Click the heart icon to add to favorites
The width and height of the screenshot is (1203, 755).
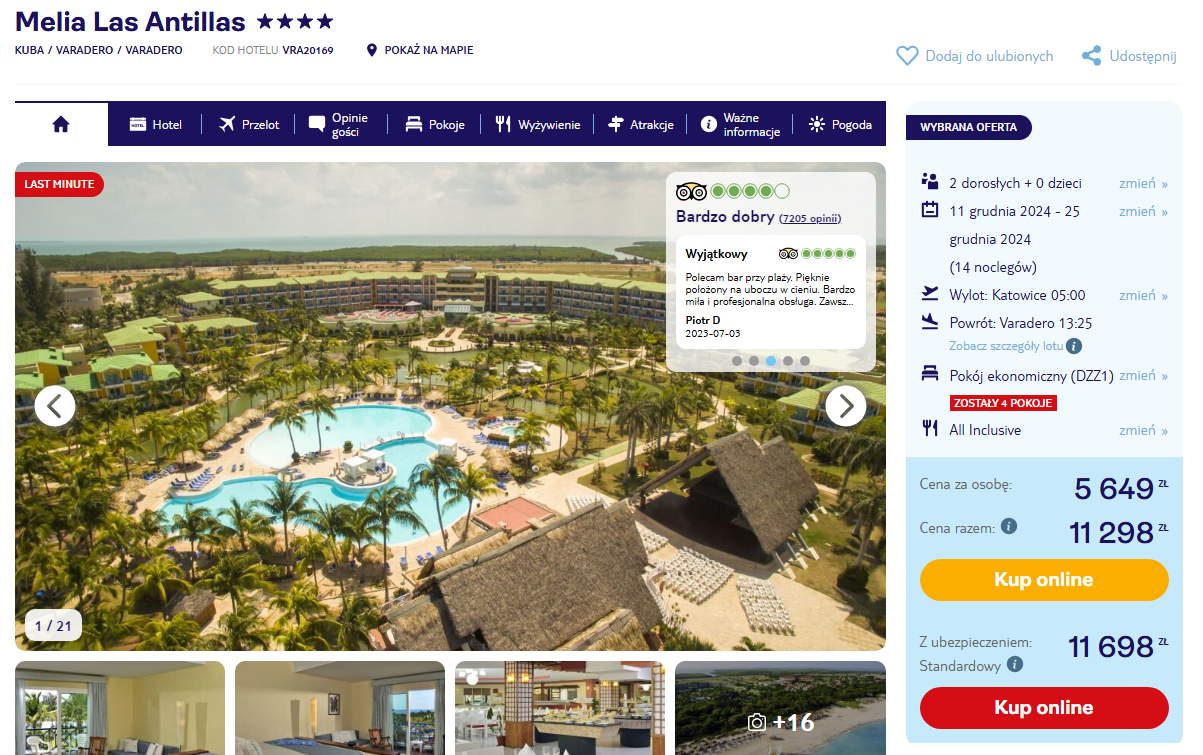[x=907, y=56]
